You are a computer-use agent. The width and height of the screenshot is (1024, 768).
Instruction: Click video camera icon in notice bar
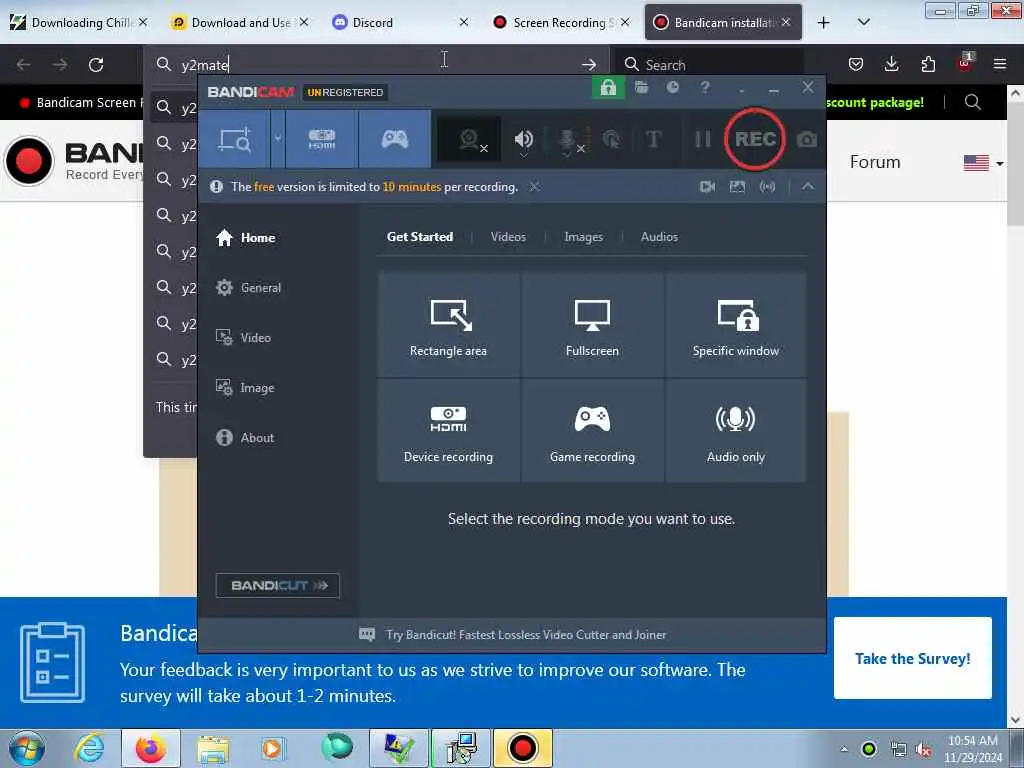point(707,187)
